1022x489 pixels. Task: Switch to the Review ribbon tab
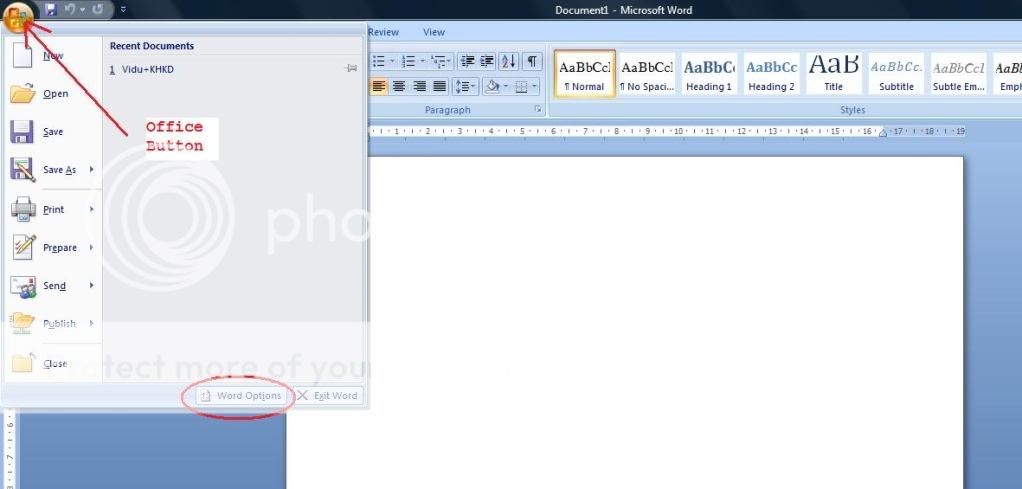click(x=383, y=32)
